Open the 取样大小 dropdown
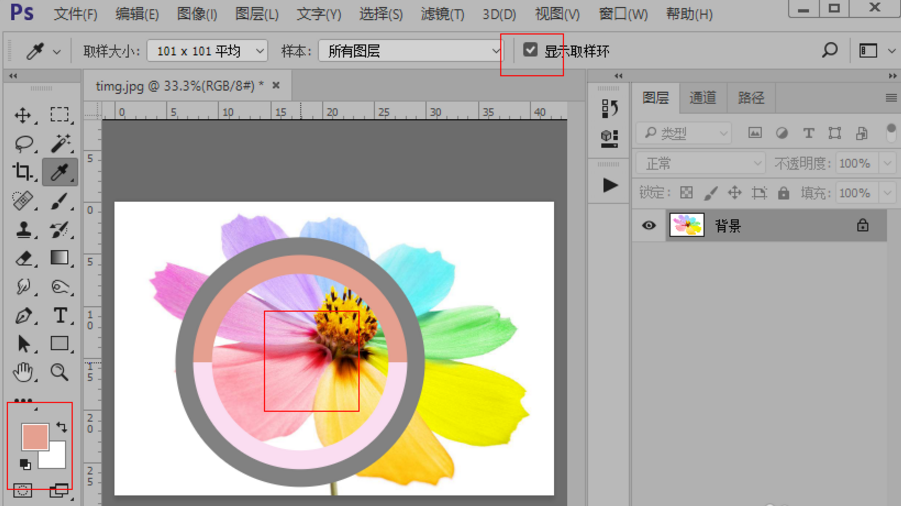This screenshot has height=506, width=901. coord(207,51)
